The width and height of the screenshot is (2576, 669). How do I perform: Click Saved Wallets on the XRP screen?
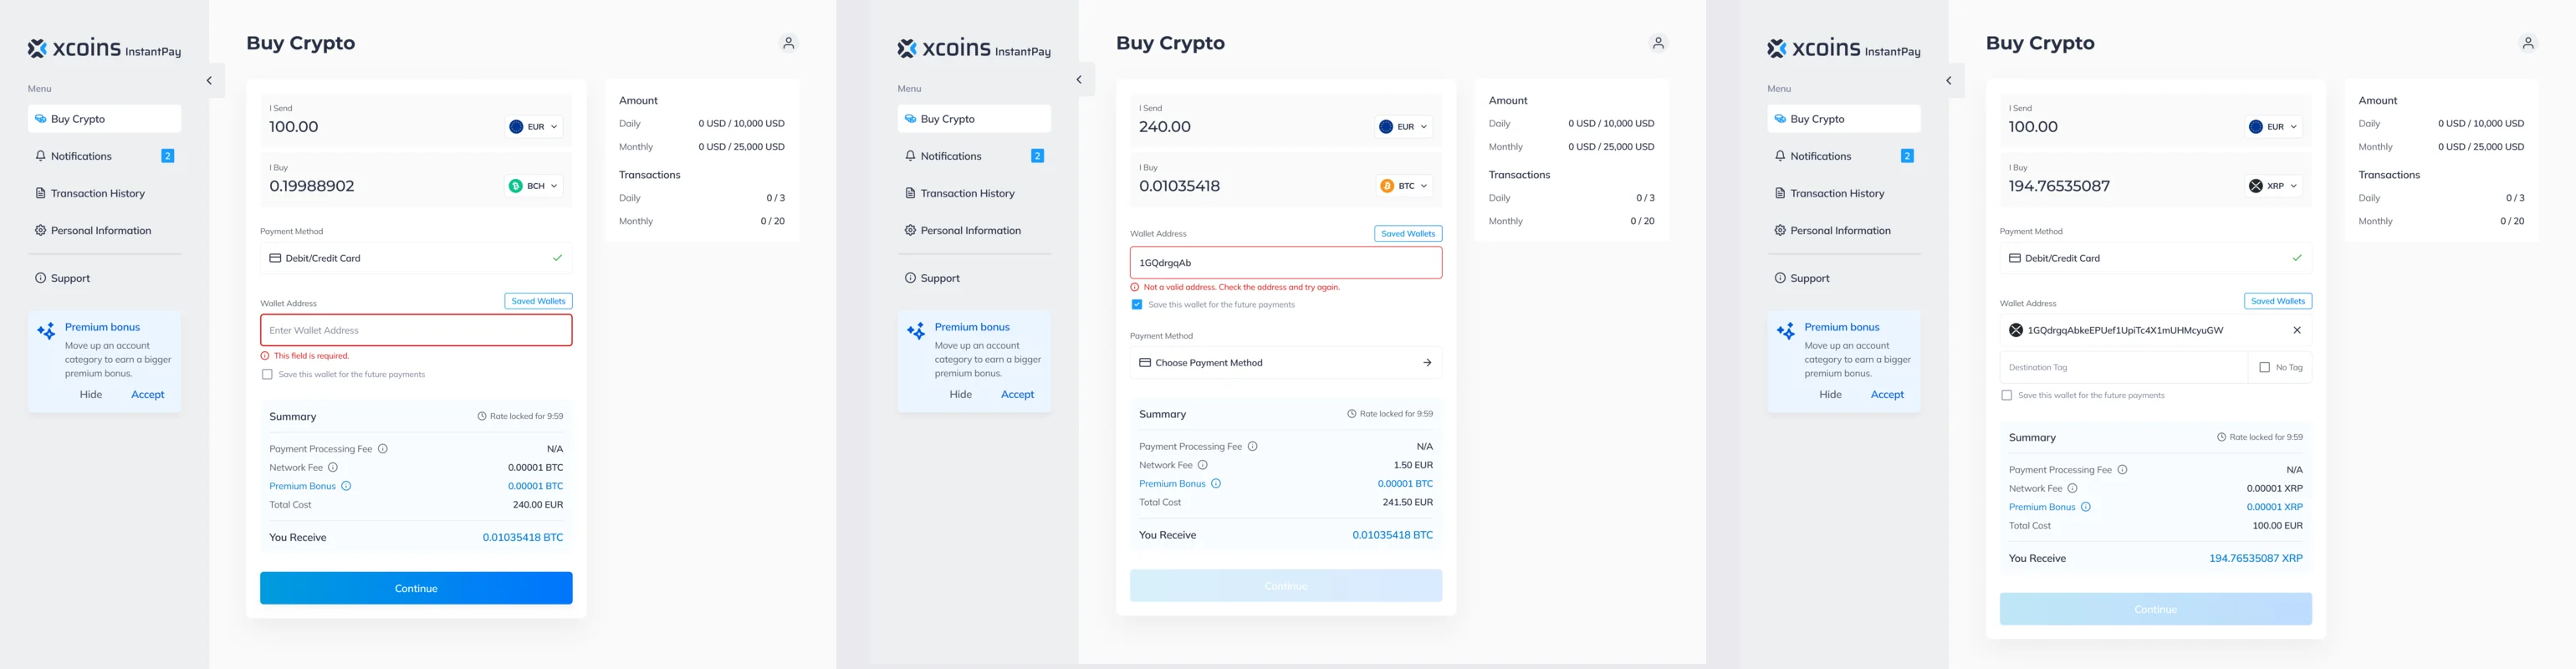click(2278, 301)
